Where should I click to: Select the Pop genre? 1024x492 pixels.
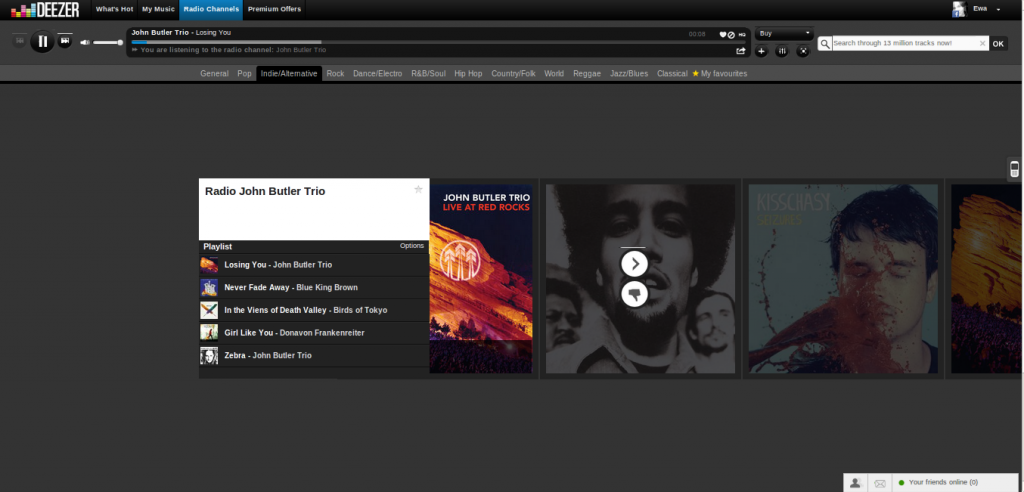point(244,74)
